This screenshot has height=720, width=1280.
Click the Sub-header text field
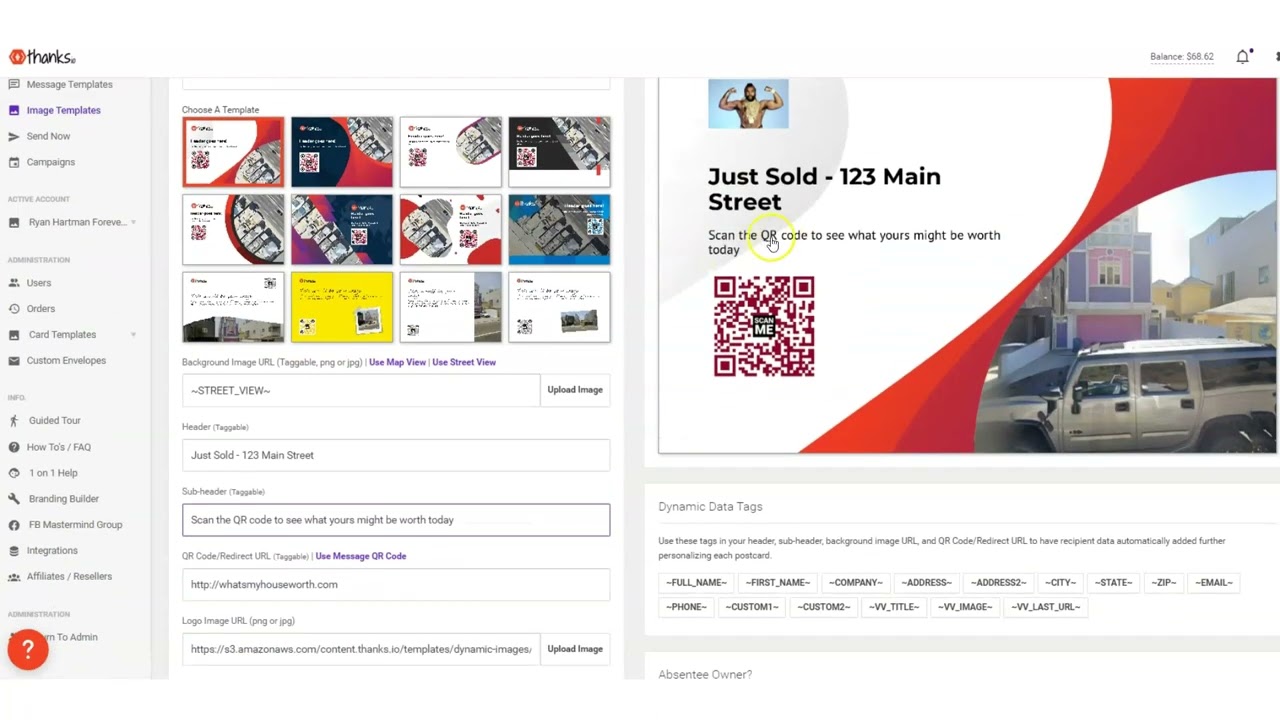pos(396,520)
